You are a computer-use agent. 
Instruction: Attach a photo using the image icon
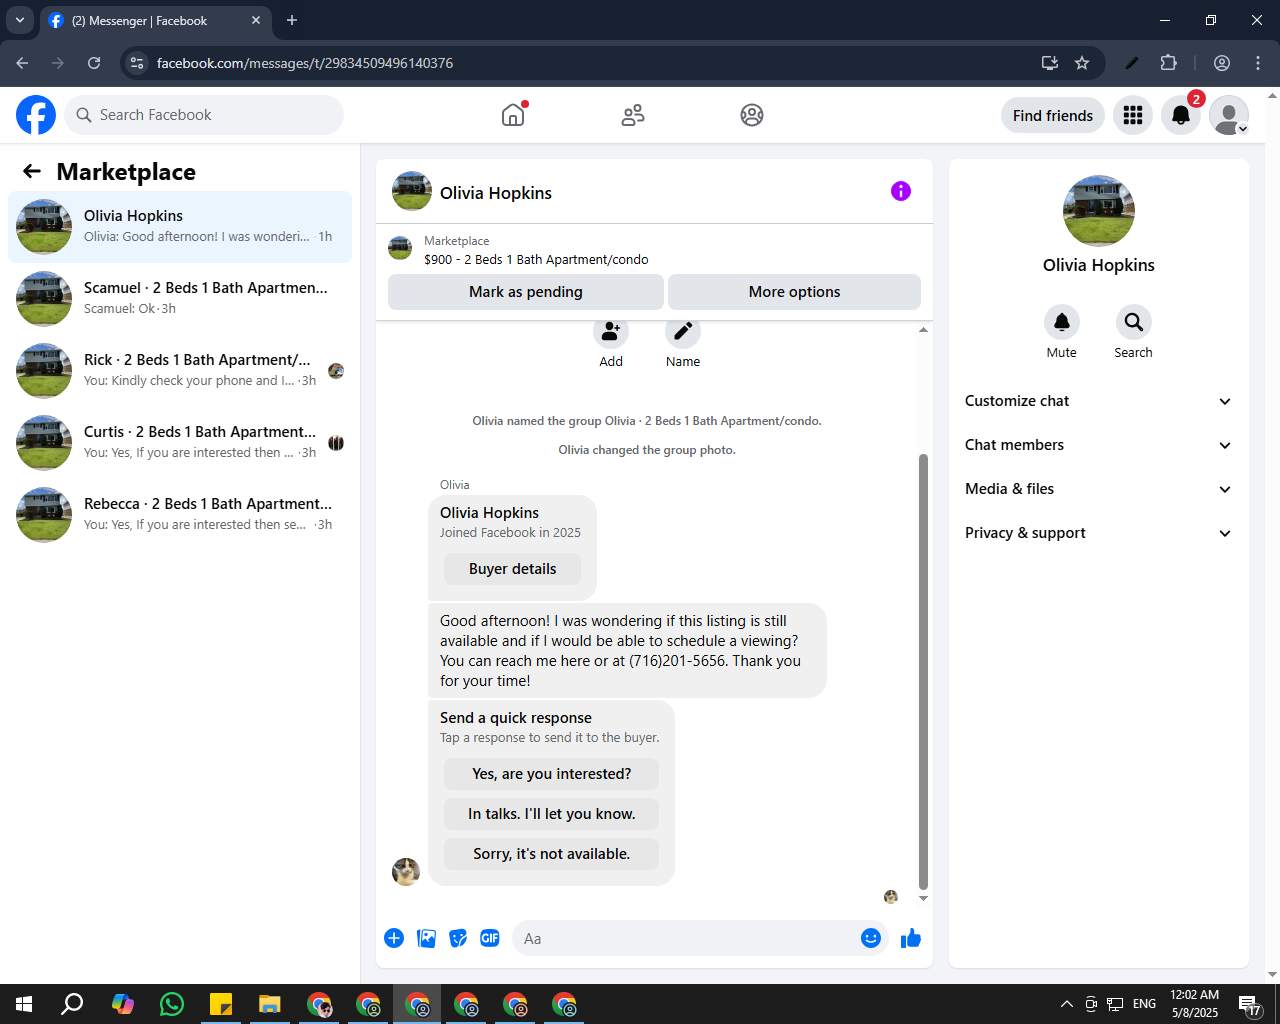pyautogui.click(x=426, y=938)
